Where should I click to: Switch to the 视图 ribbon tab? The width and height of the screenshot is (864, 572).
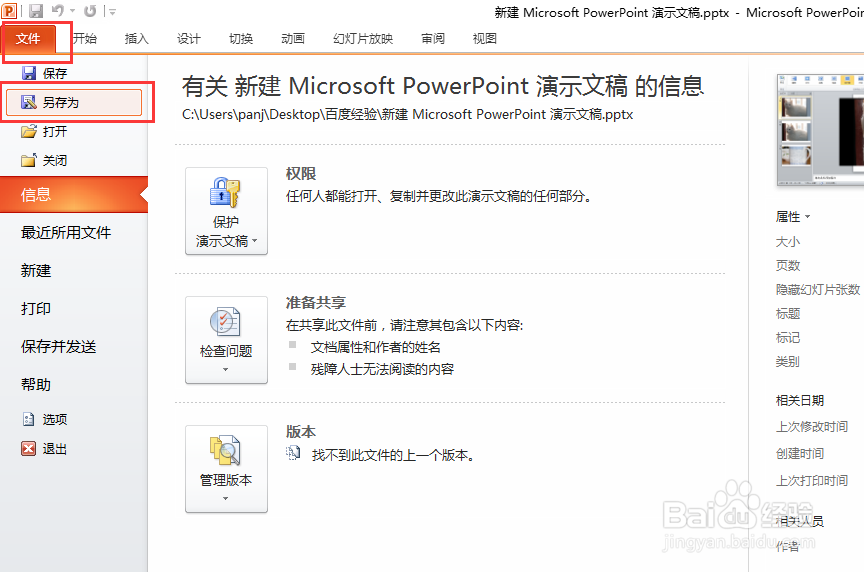tap(484, 39)
